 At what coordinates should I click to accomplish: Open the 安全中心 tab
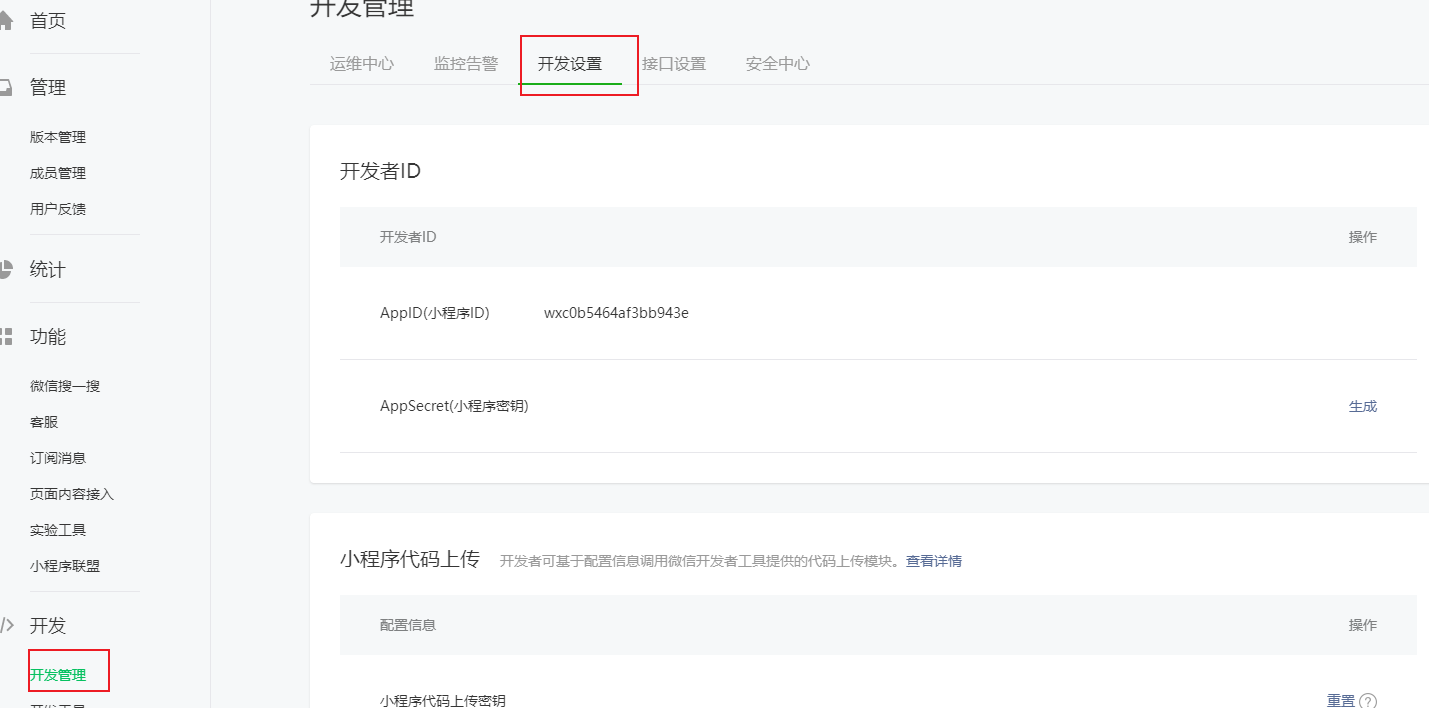pos(778,64)
